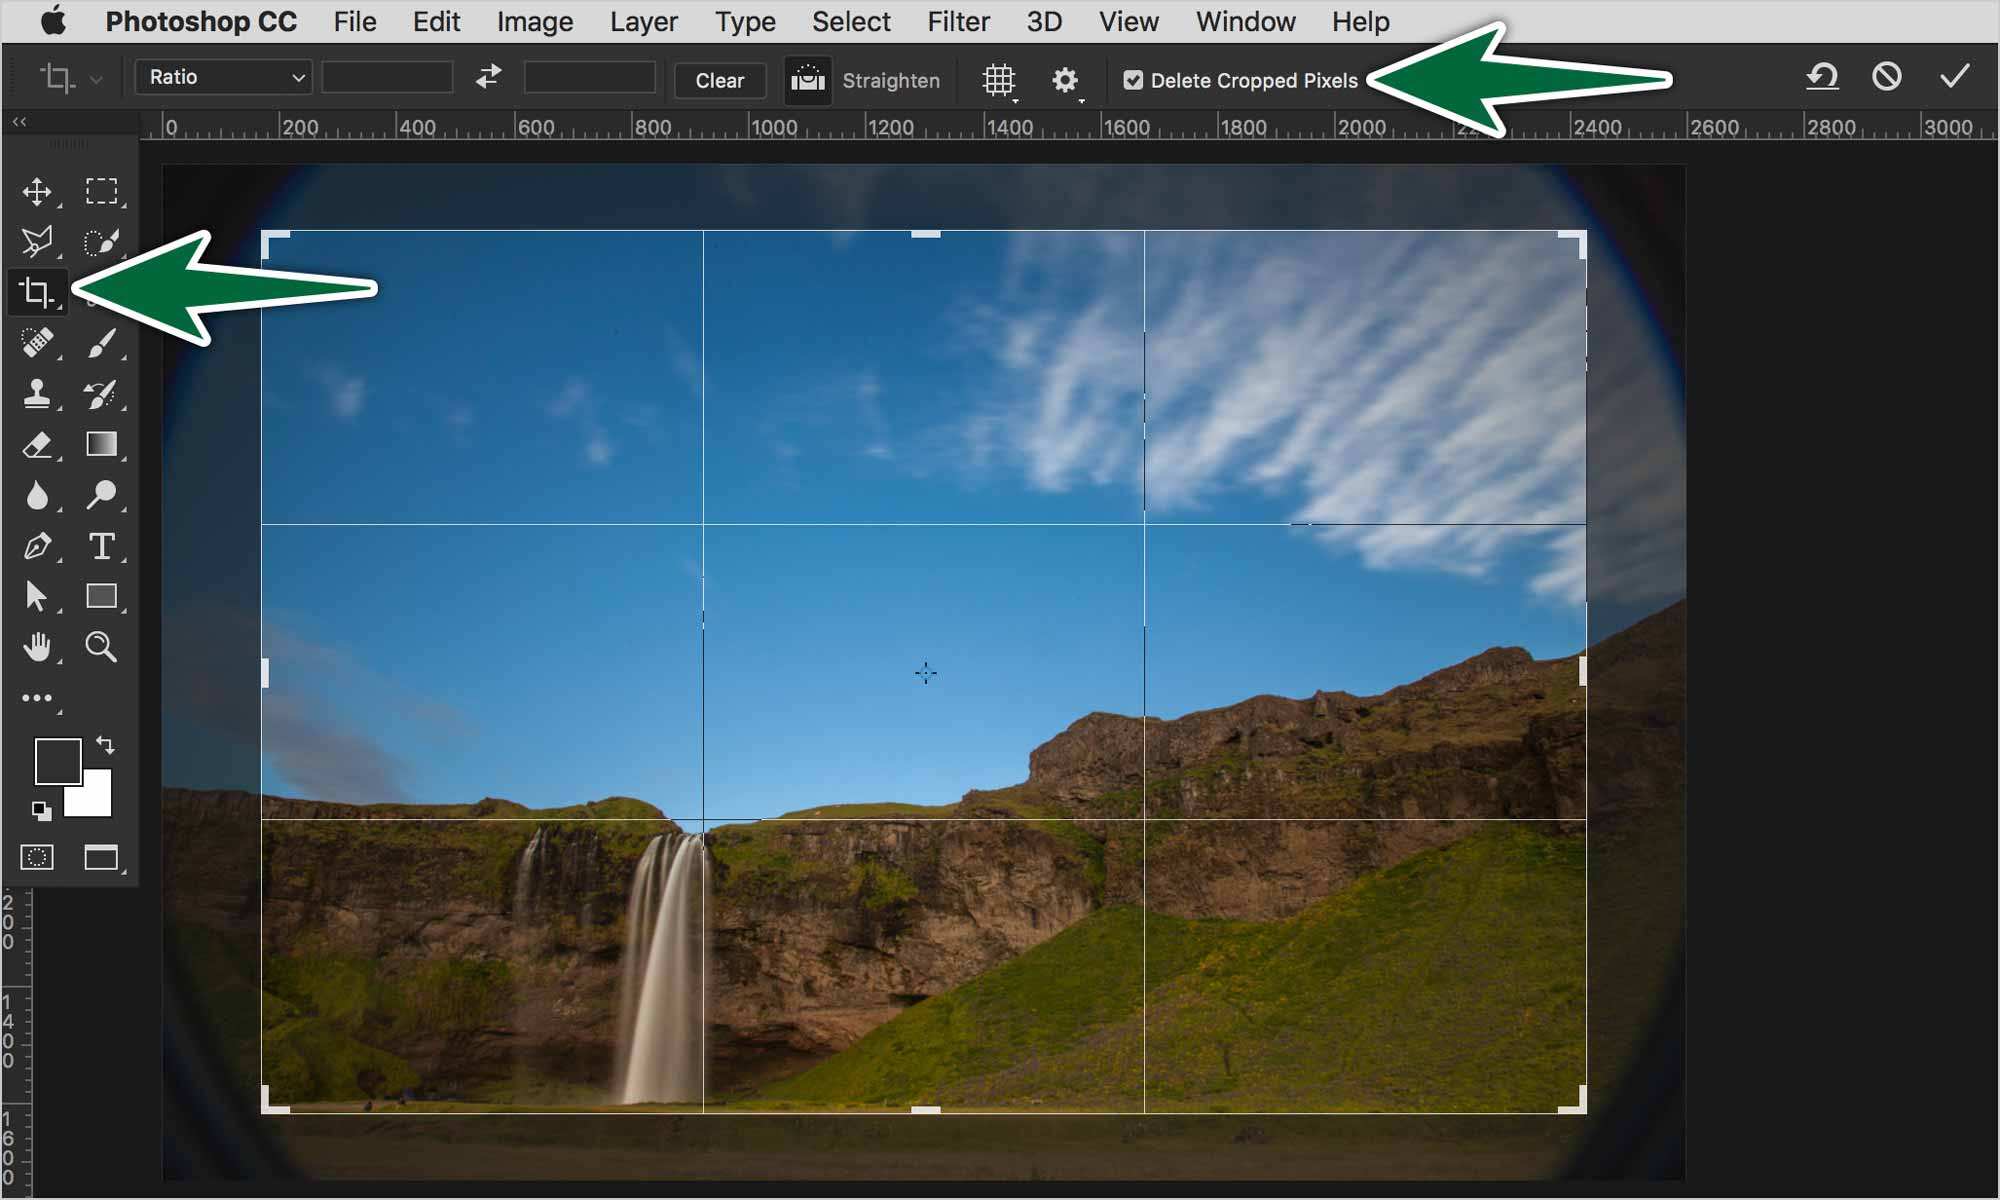Viewport: 2000px width, 1200px height.
Task: Enable overlay grid display option
Action: [999, 79]
